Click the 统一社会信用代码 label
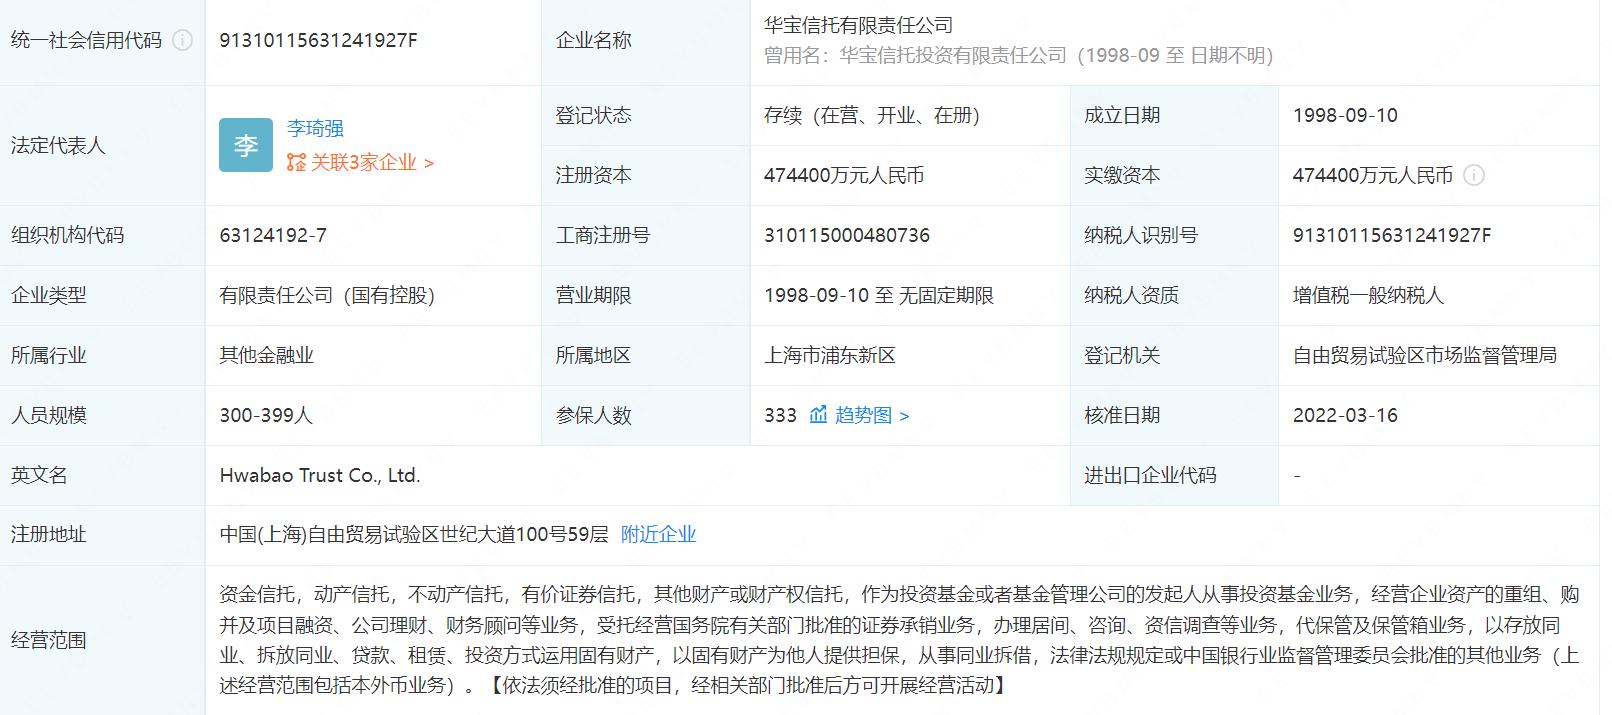This screenshot has width=1612, height=715. pos(87,41)
